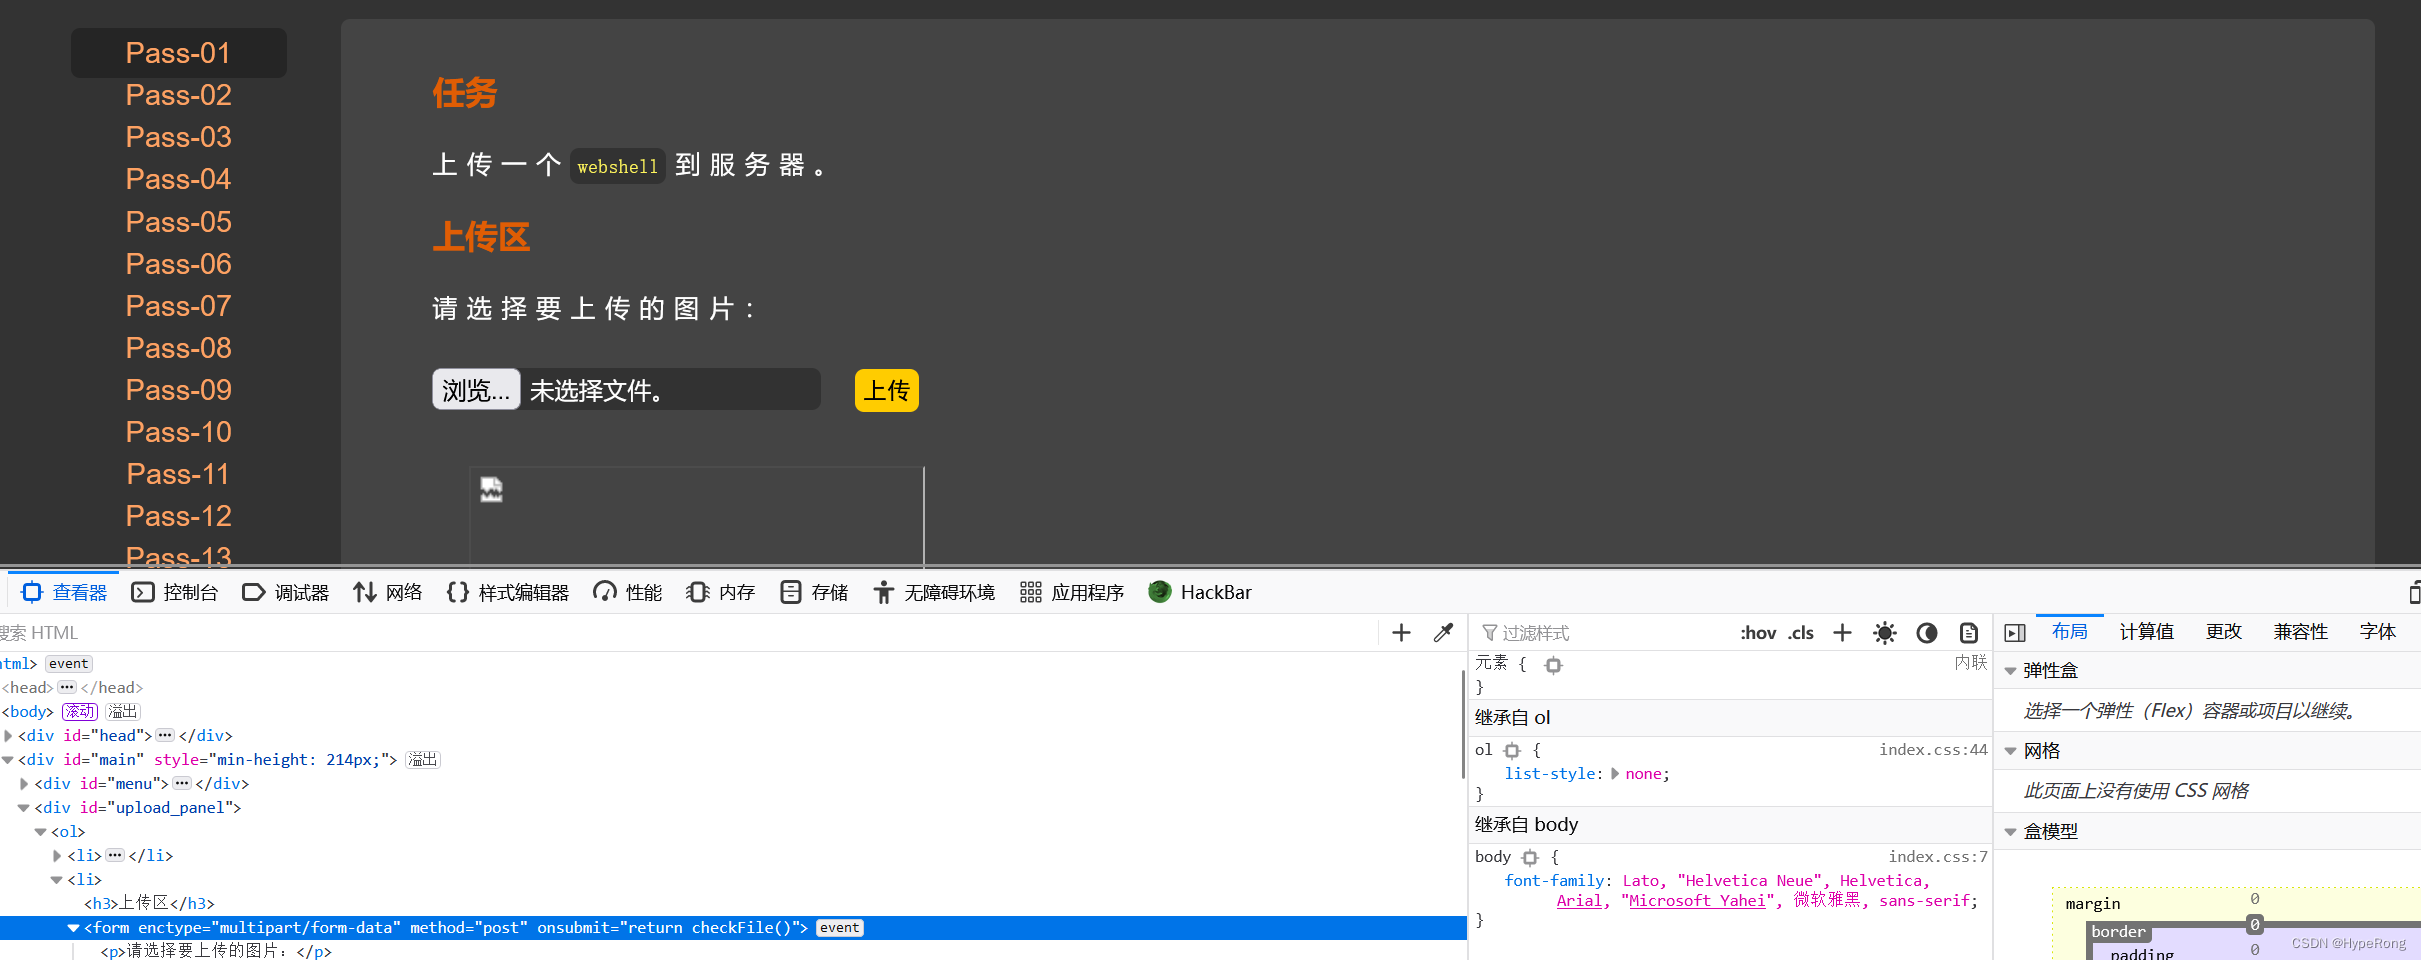This screenshot has height=960, width=2421.
Task: Toggle :hov pseudo-class panel
Action: (1758, 632)
